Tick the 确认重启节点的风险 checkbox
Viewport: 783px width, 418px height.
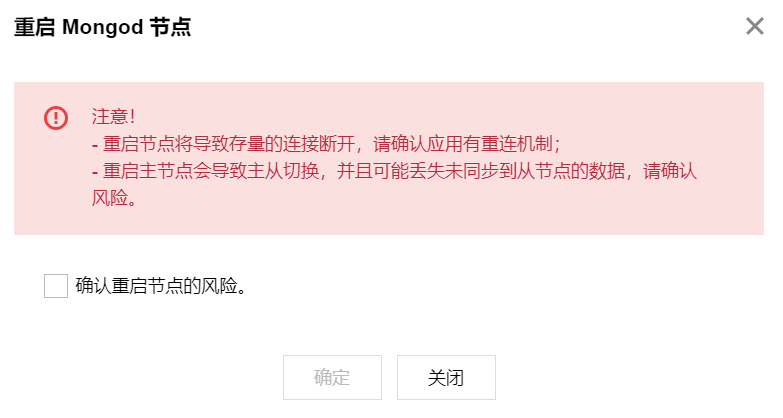click(x=56, y=286)
